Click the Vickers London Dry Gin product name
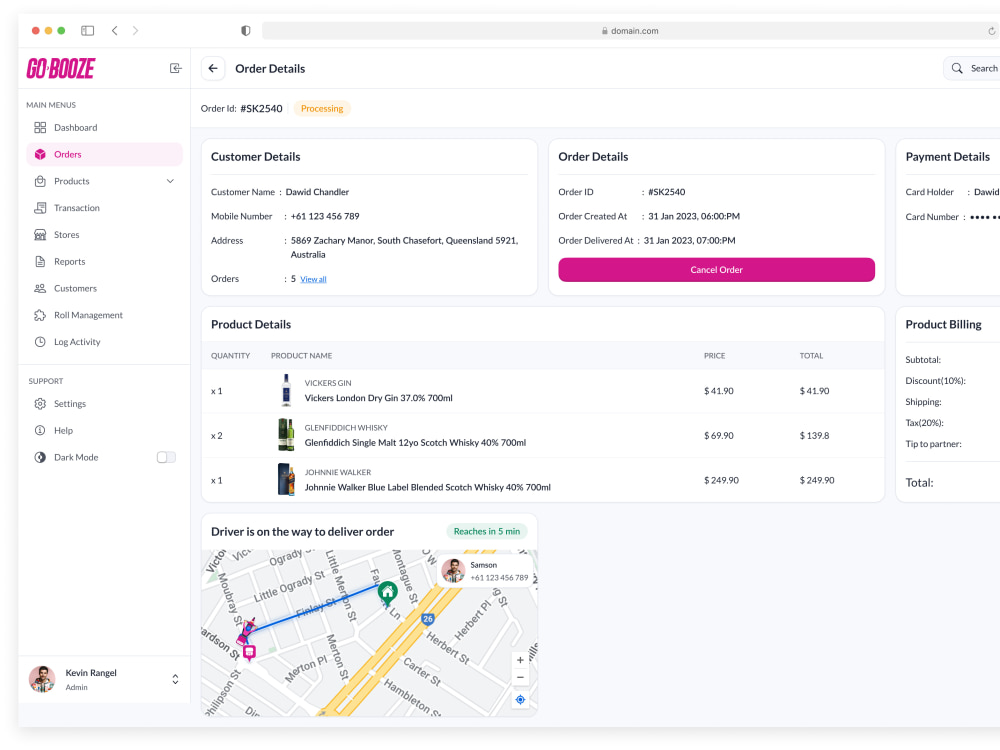1000x750 pixels. coord(379,398)
